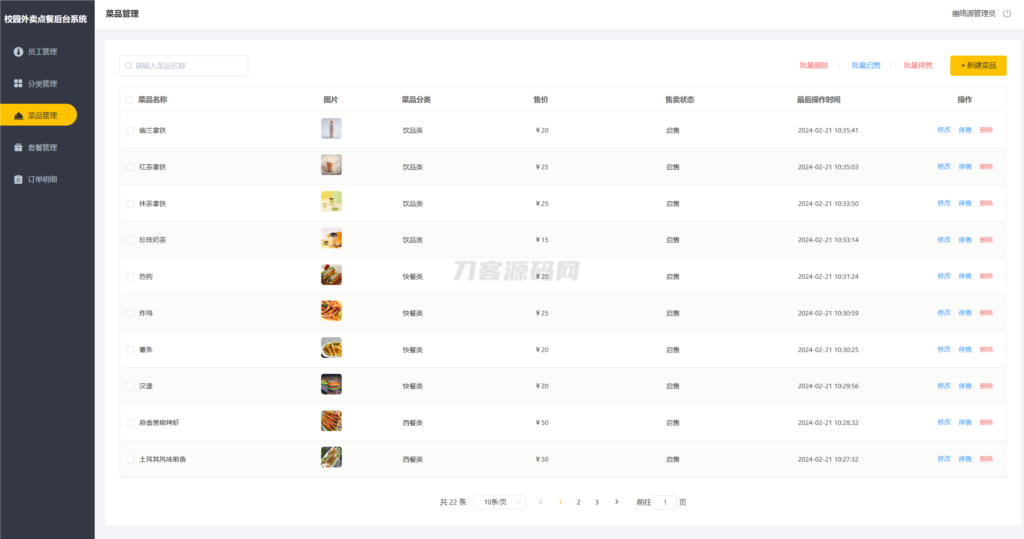Click 修改 for 抹茶拿铁
The width and height of the screenshot is (1024, 539).
944,203
